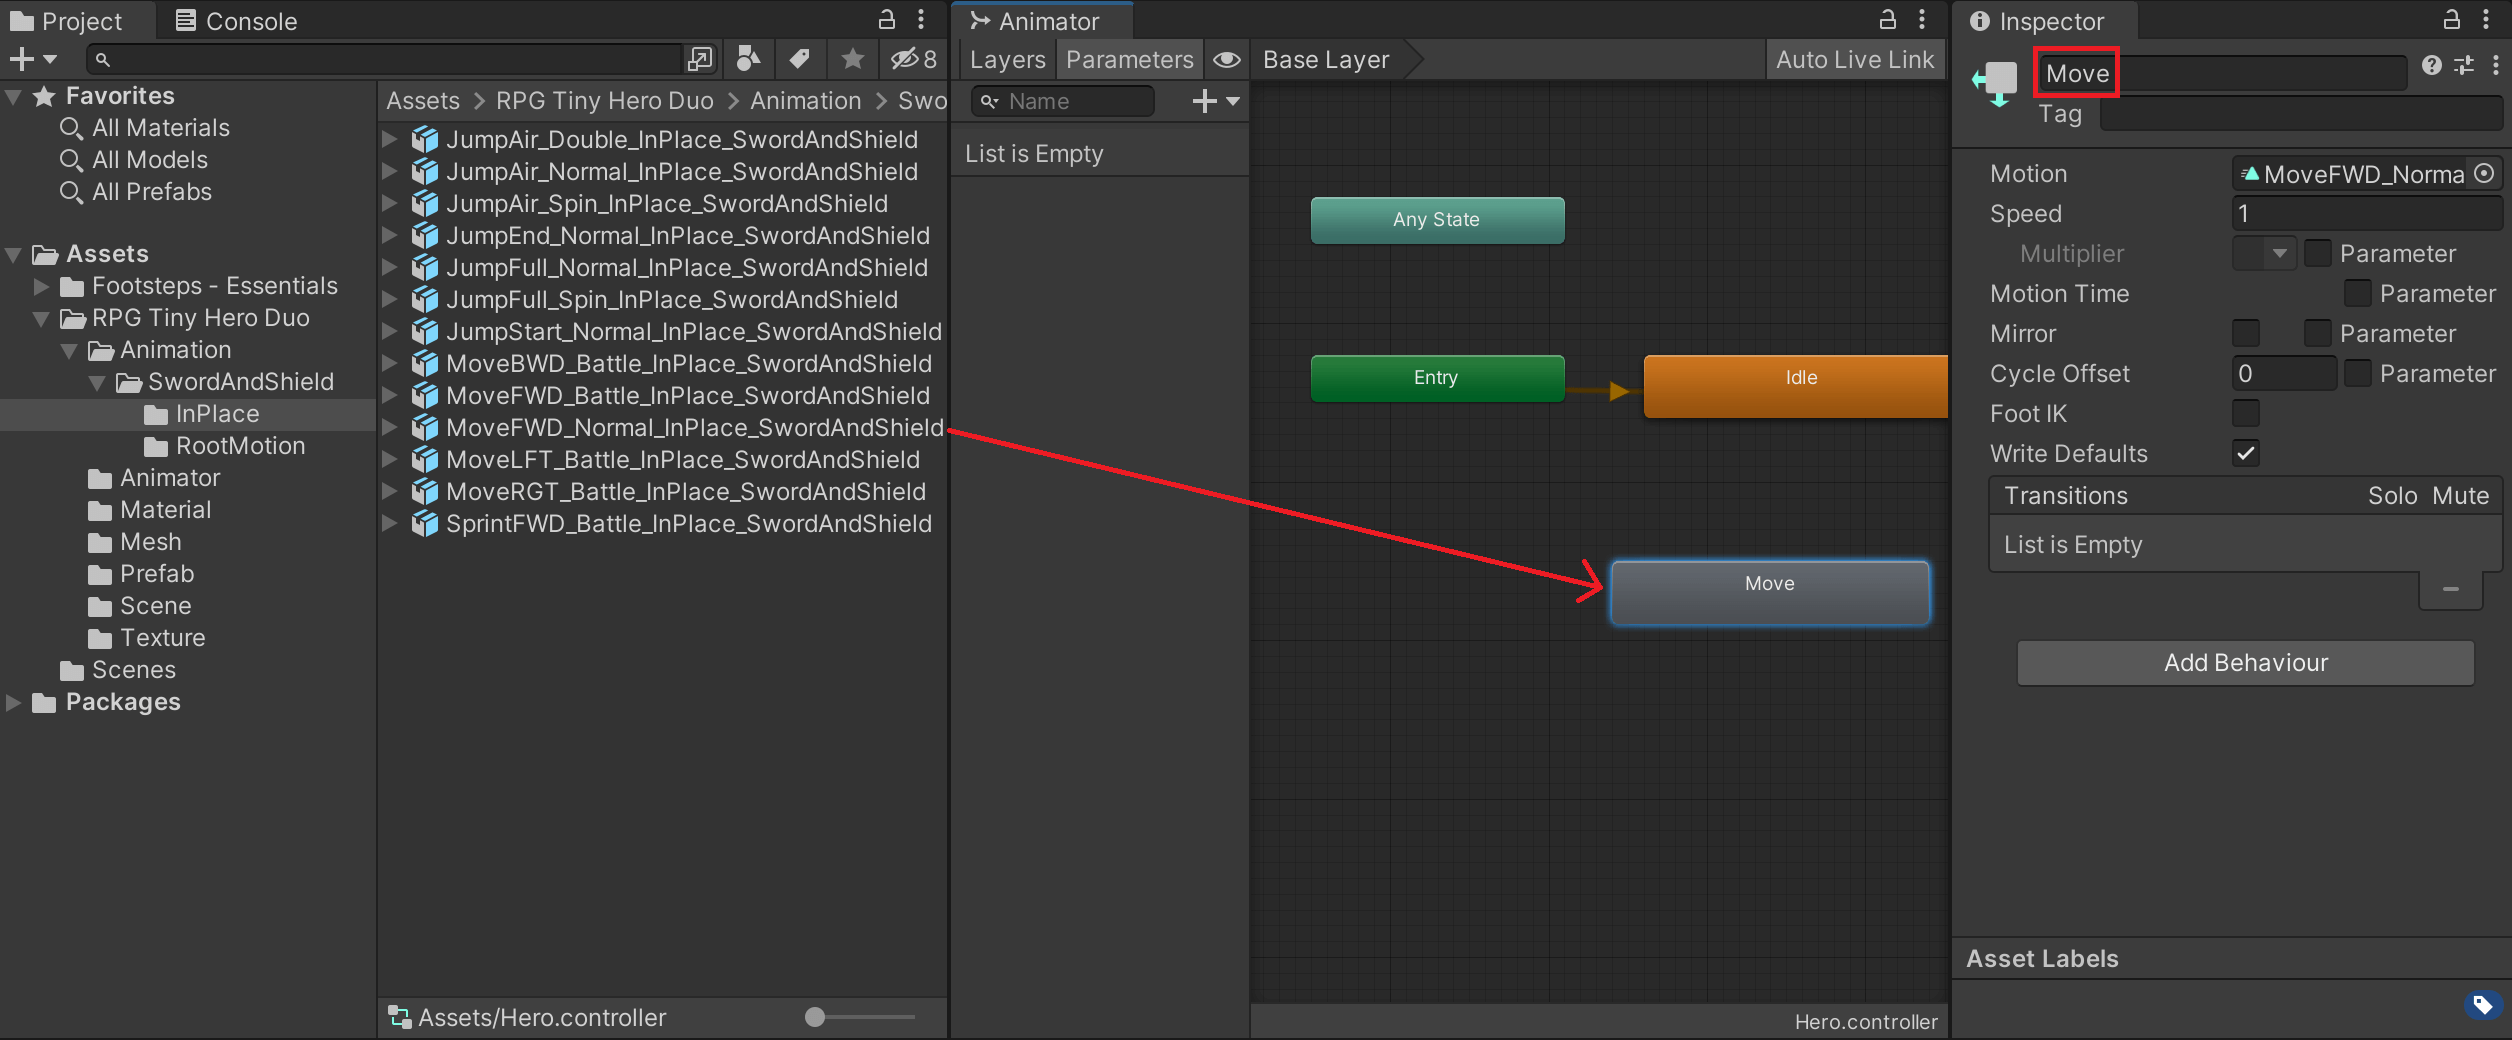Expand the Packages folder

point(14,702)
